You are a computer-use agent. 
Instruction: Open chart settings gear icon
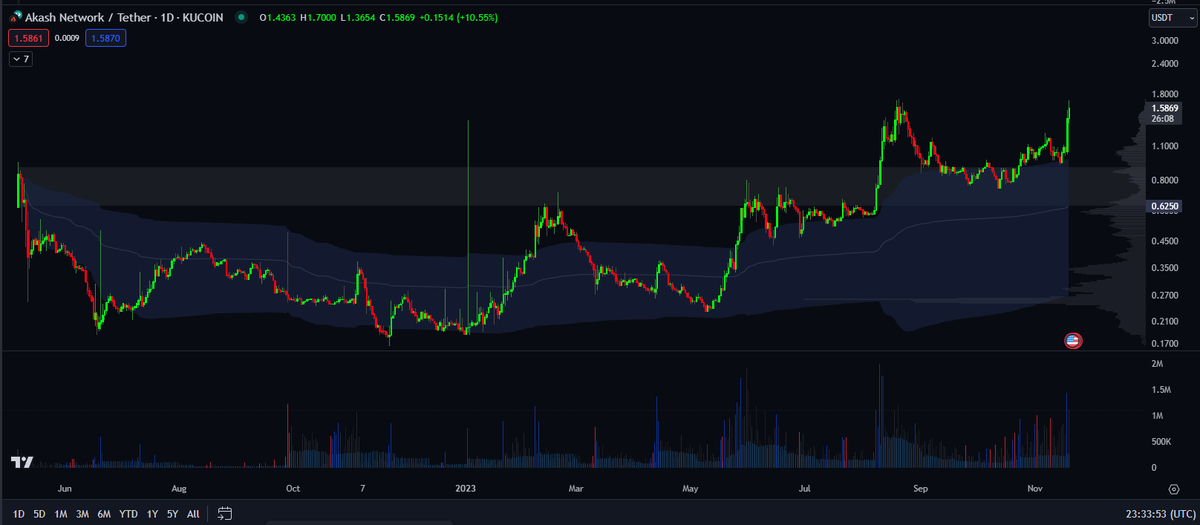1174,488
